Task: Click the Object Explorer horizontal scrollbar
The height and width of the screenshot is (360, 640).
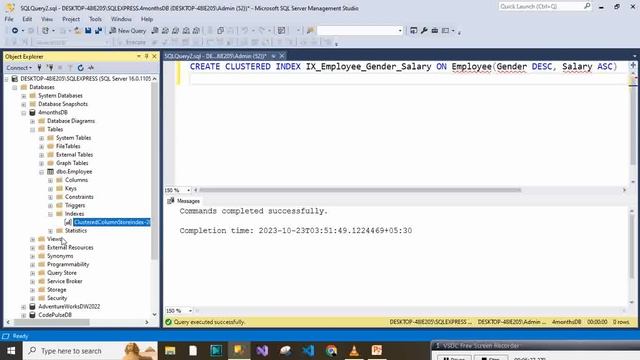Action: [x=51, y=322]
